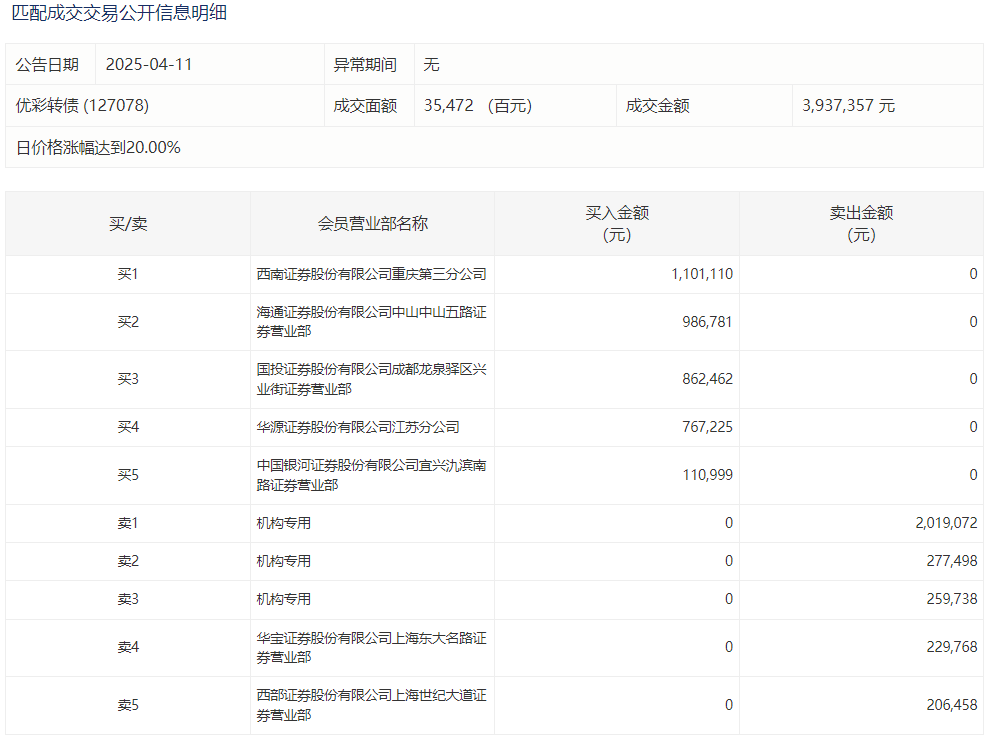988x739 pixels.
Task: Click the 卖出金额 column header
Action: [x=861, y=224]
